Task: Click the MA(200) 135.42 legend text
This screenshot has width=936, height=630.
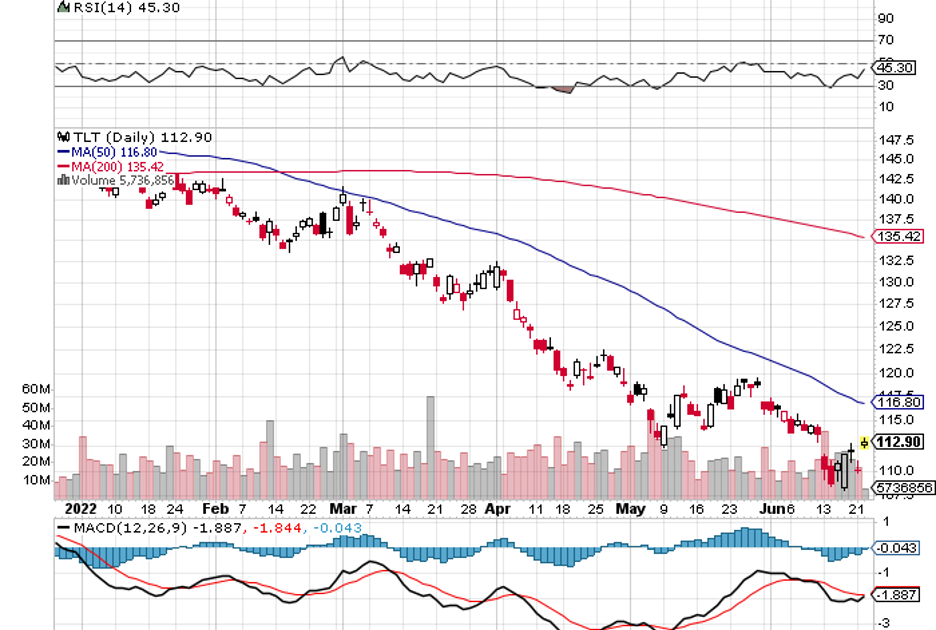Action: (x=117, y=167)
